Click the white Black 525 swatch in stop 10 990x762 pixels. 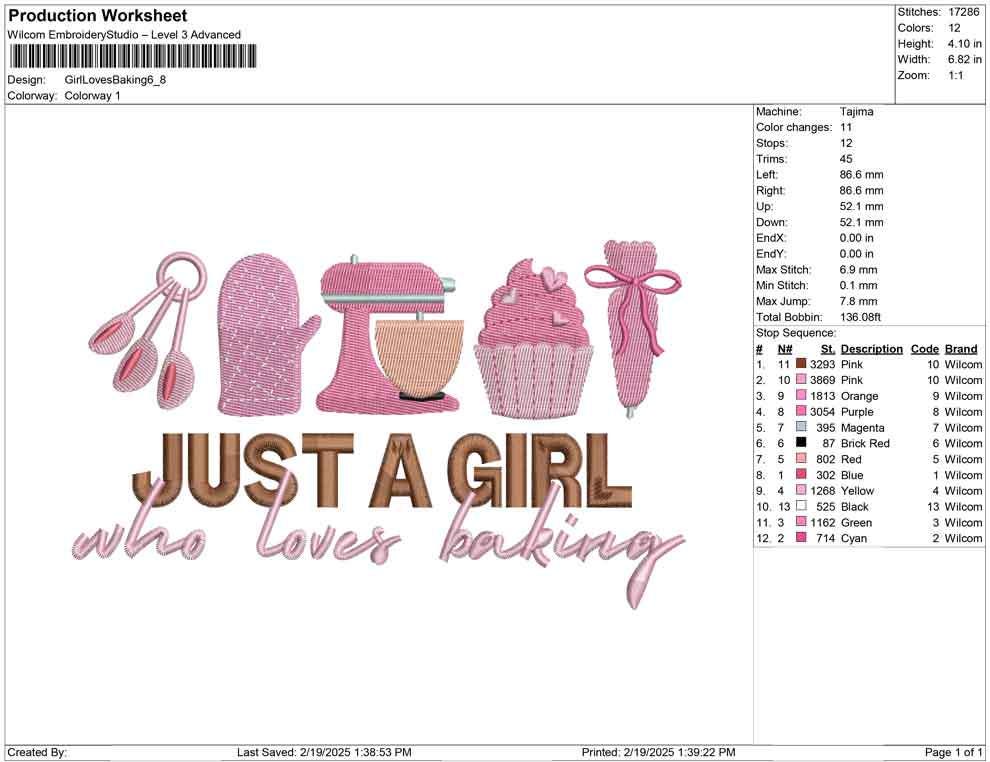coord(800,506)
